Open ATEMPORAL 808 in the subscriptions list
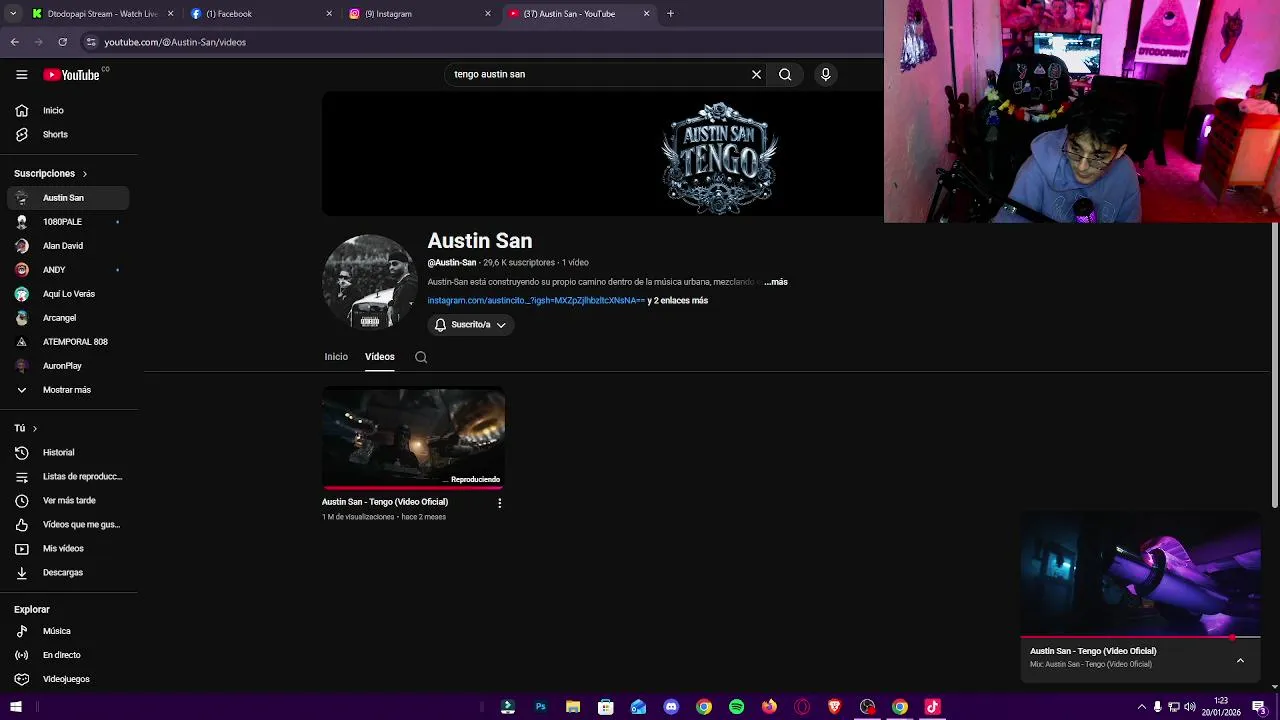This screenshot has height=720, width=1280. pos(68,342)
